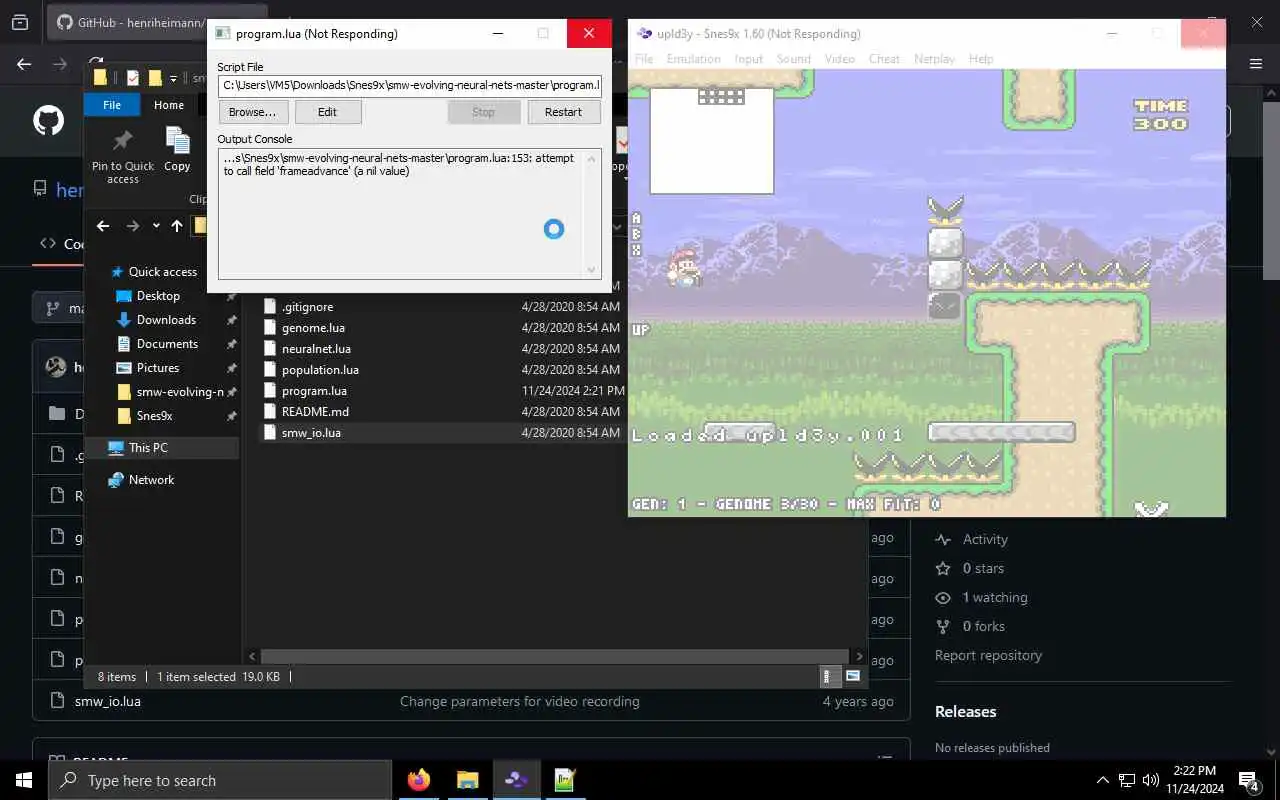This screenshot has width=1280, height=800.
Task: Click the horizontal scrollbar in File Explorer
Action: pos(555,656)
